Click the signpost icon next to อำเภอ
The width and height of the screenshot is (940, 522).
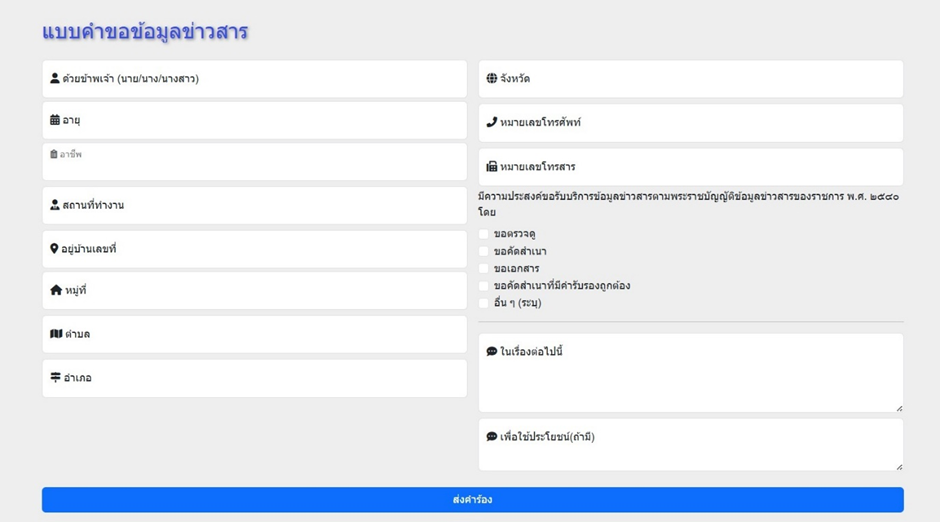56,378
